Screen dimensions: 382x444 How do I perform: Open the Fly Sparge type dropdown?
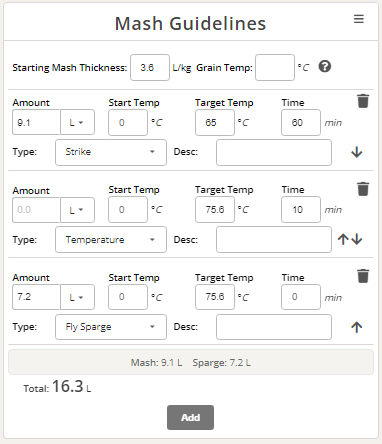pos(111,327)
